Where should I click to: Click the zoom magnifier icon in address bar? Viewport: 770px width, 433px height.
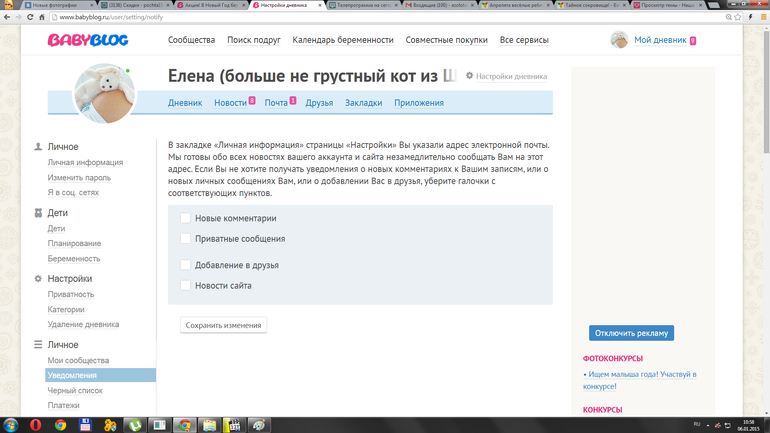coord(729,17)
